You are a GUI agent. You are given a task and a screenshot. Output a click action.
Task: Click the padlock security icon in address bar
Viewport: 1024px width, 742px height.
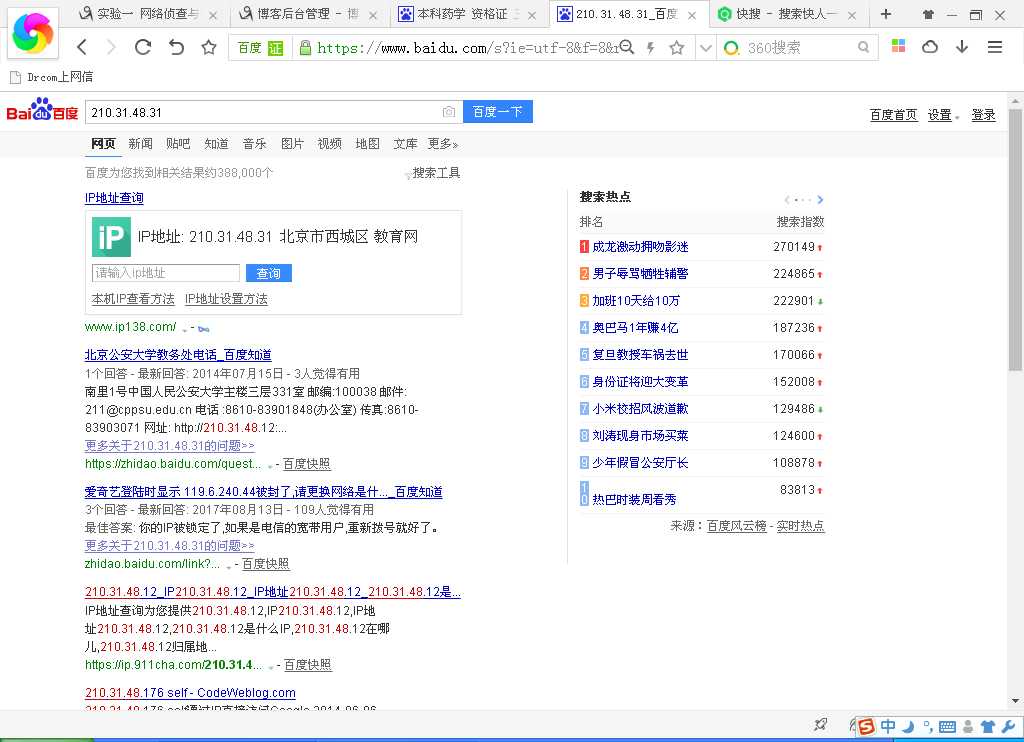[x=304, y=47]
